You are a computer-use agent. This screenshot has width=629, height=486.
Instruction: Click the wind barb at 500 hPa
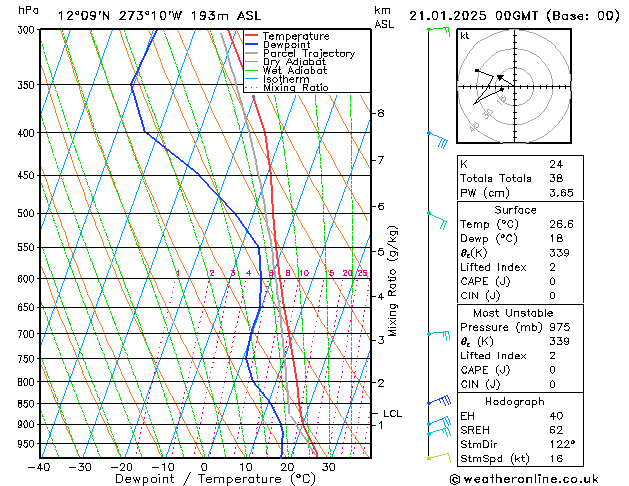437,220
